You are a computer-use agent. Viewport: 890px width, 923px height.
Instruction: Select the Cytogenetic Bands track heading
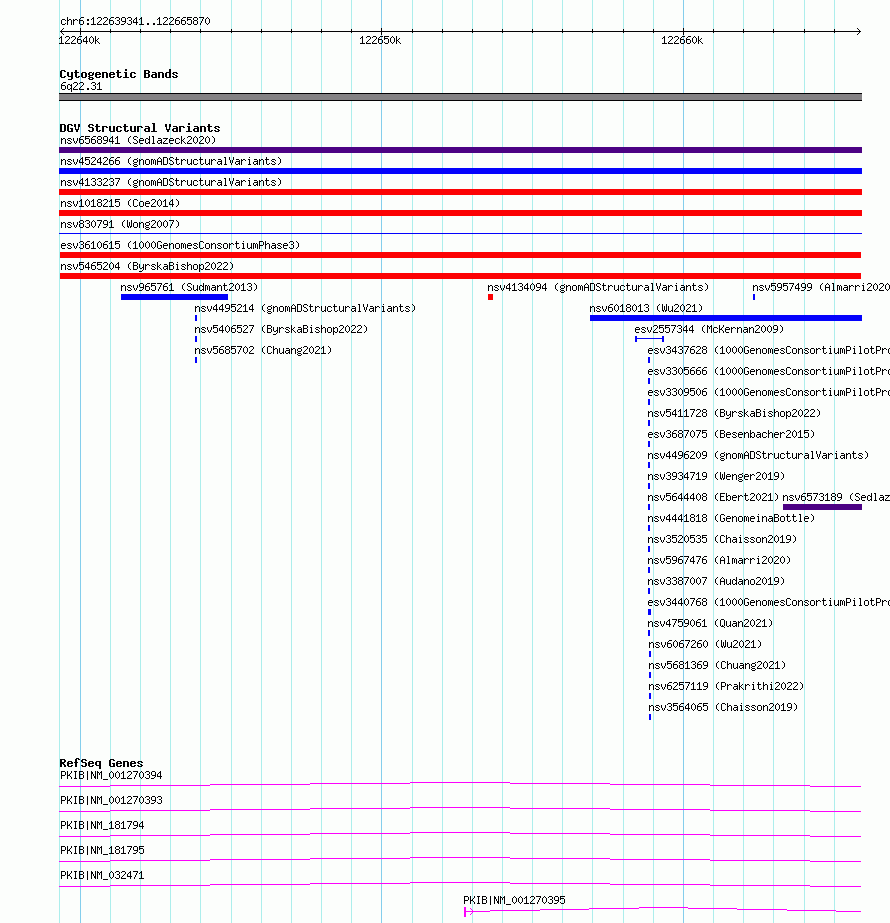point(119,74)
